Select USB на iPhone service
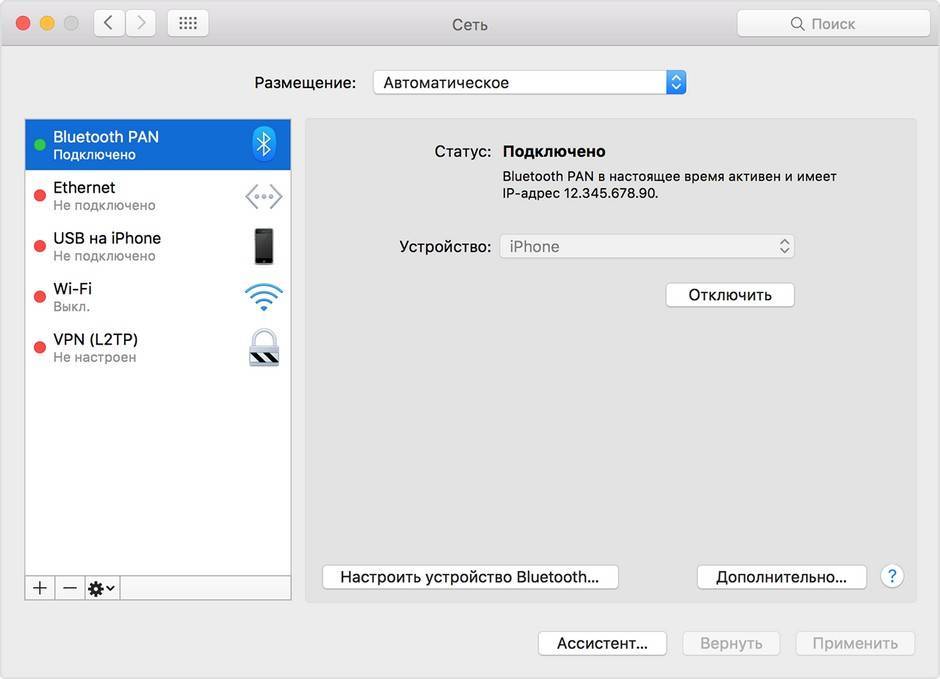The width and height of the screenshot is (940, 679). (x=158, y=246)
